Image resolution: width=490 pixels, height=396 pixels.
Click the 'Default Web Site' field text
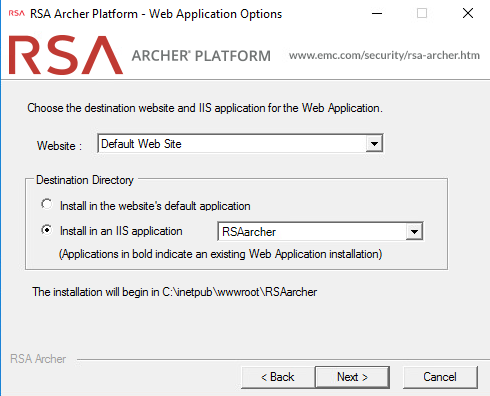point(141,144)
